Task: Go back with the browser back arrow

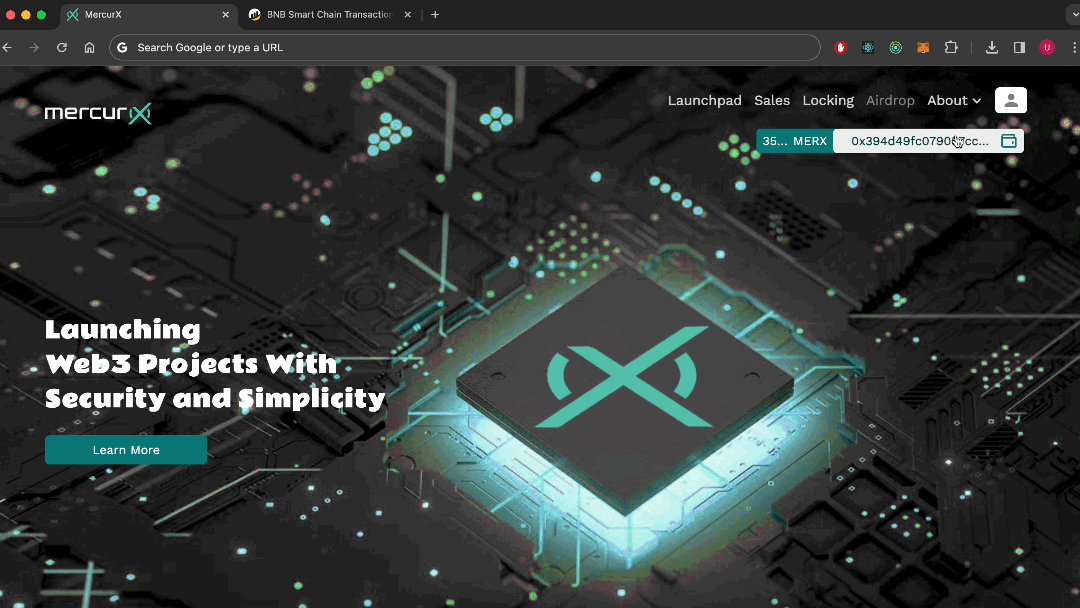Action: tap(8, 48)
